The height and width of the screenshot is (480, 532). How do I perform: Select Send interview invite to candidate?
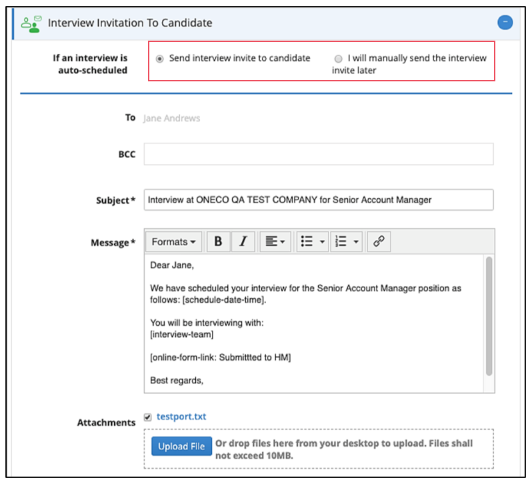tap(159, 59)
